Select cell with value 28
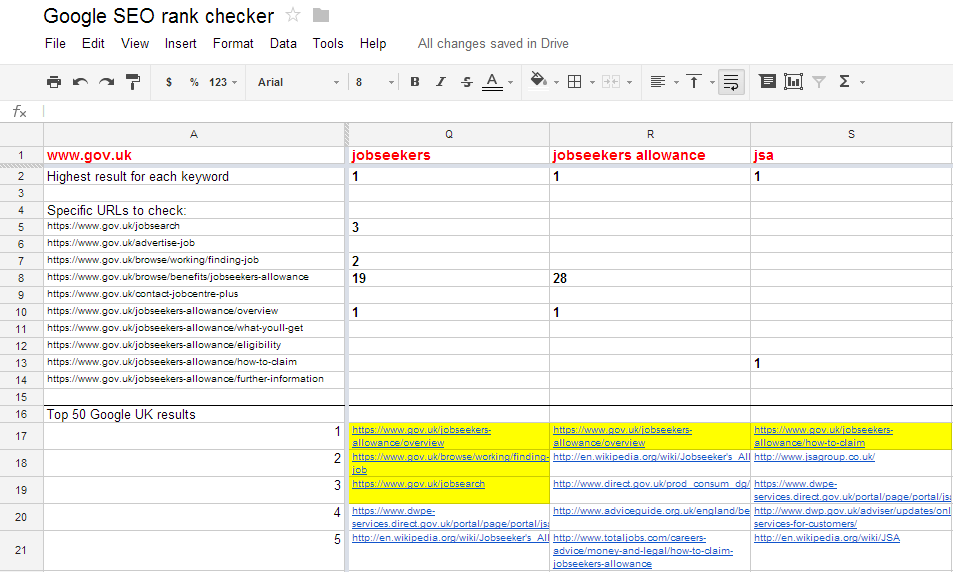This screenshot has height=572, width=953. (650, 278)
